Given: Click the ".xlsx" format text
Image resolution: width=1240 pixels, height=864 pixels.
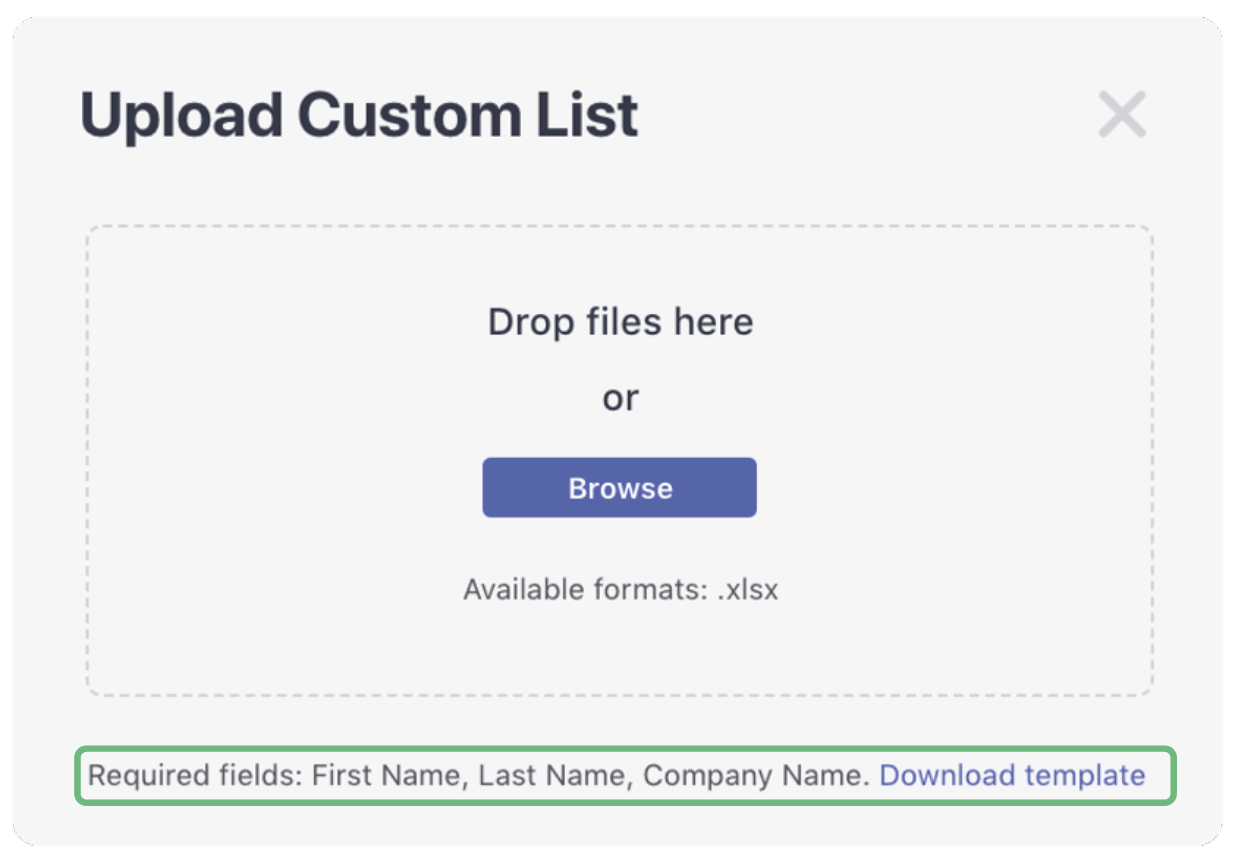Looking at the screenshot, I should point(747,590).
